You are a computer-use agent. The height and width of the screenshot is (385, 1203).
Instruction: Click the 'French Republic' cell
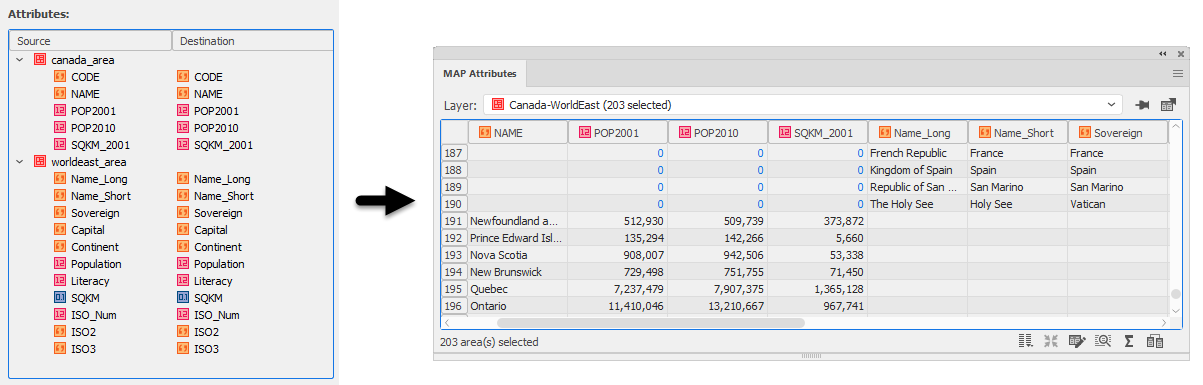coord(918,153)
